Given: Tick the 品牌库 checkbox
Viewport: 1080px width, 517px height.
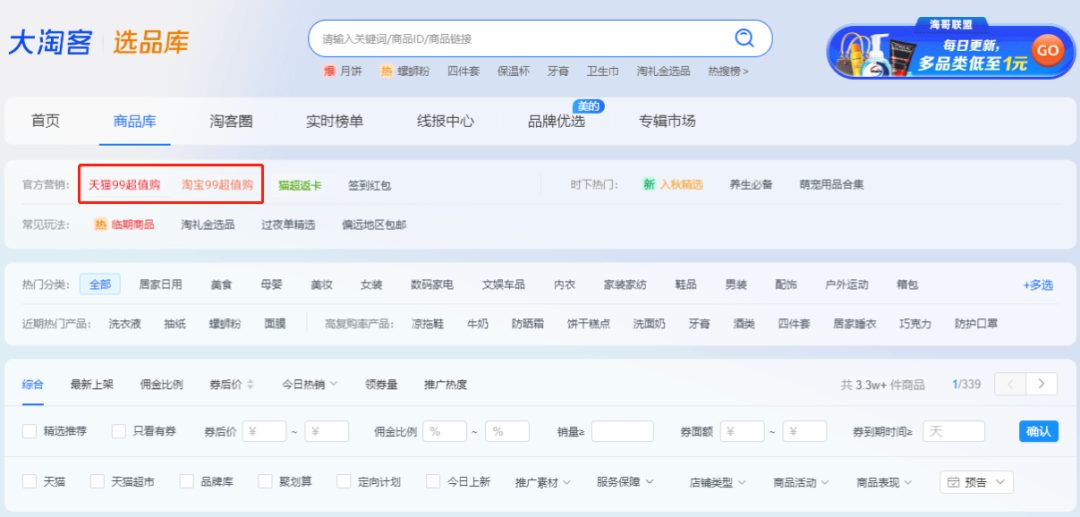Looking at the screenshot, I should pos(186,481).
